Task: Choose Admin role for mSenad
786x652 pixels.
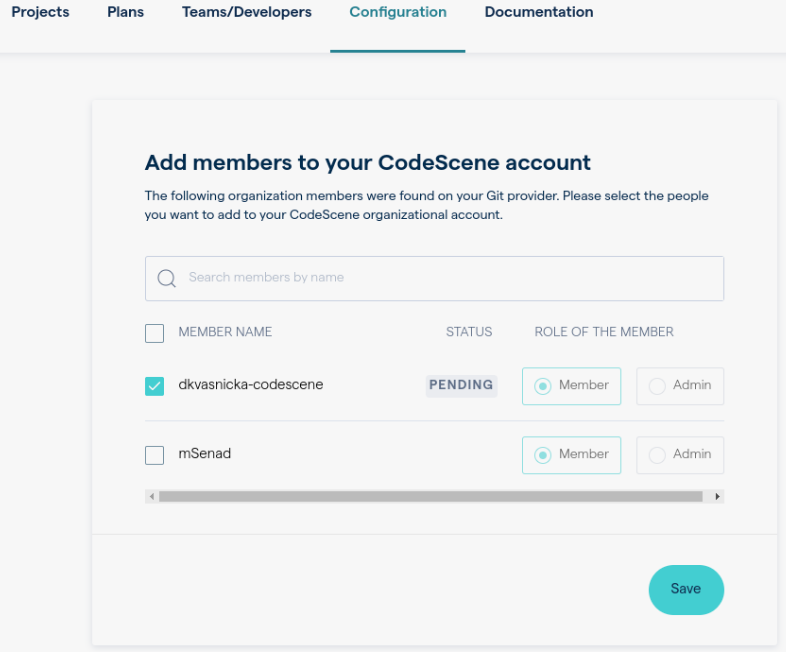Action: (x=680, y=455)
